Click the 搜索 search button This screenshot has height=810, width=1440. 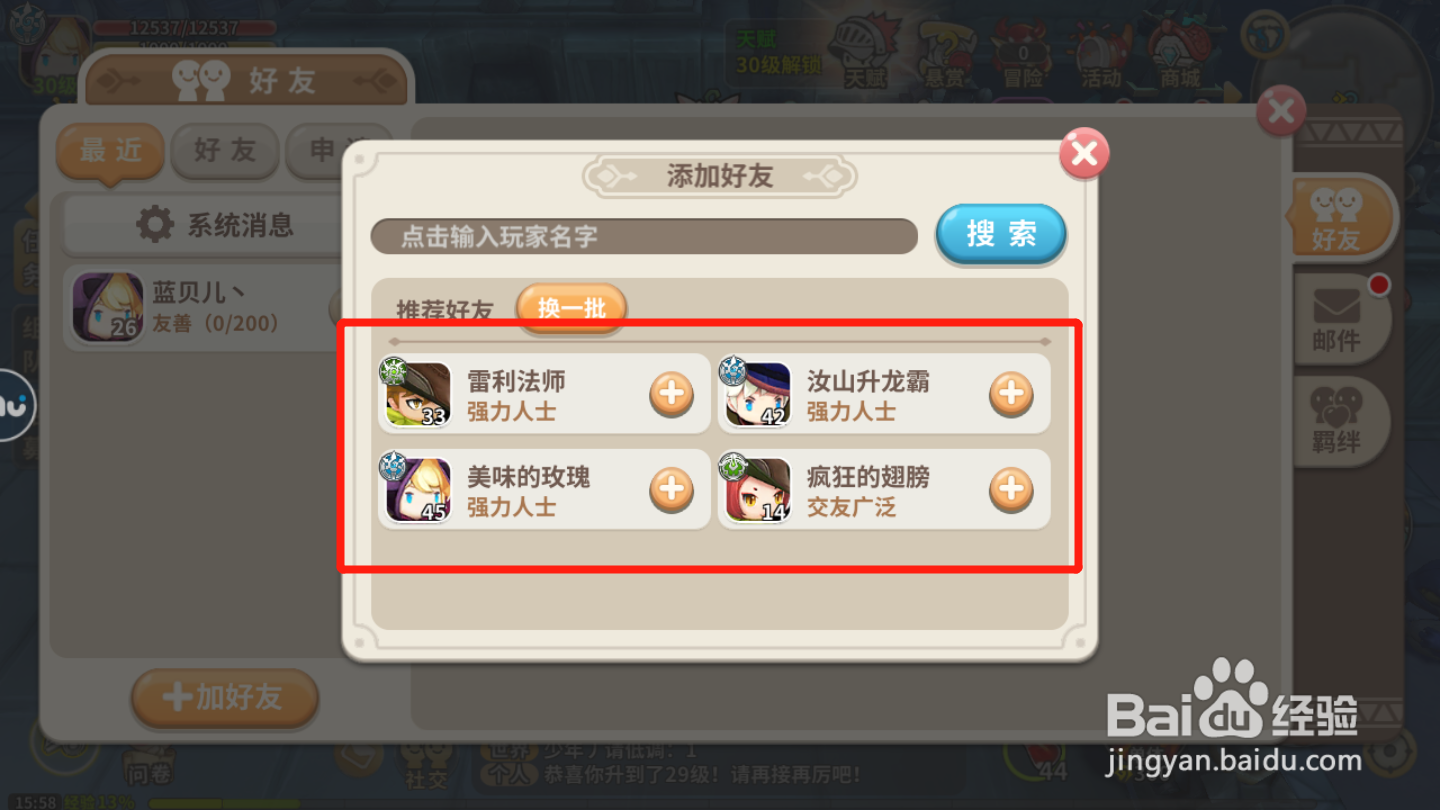(1001, 235)
